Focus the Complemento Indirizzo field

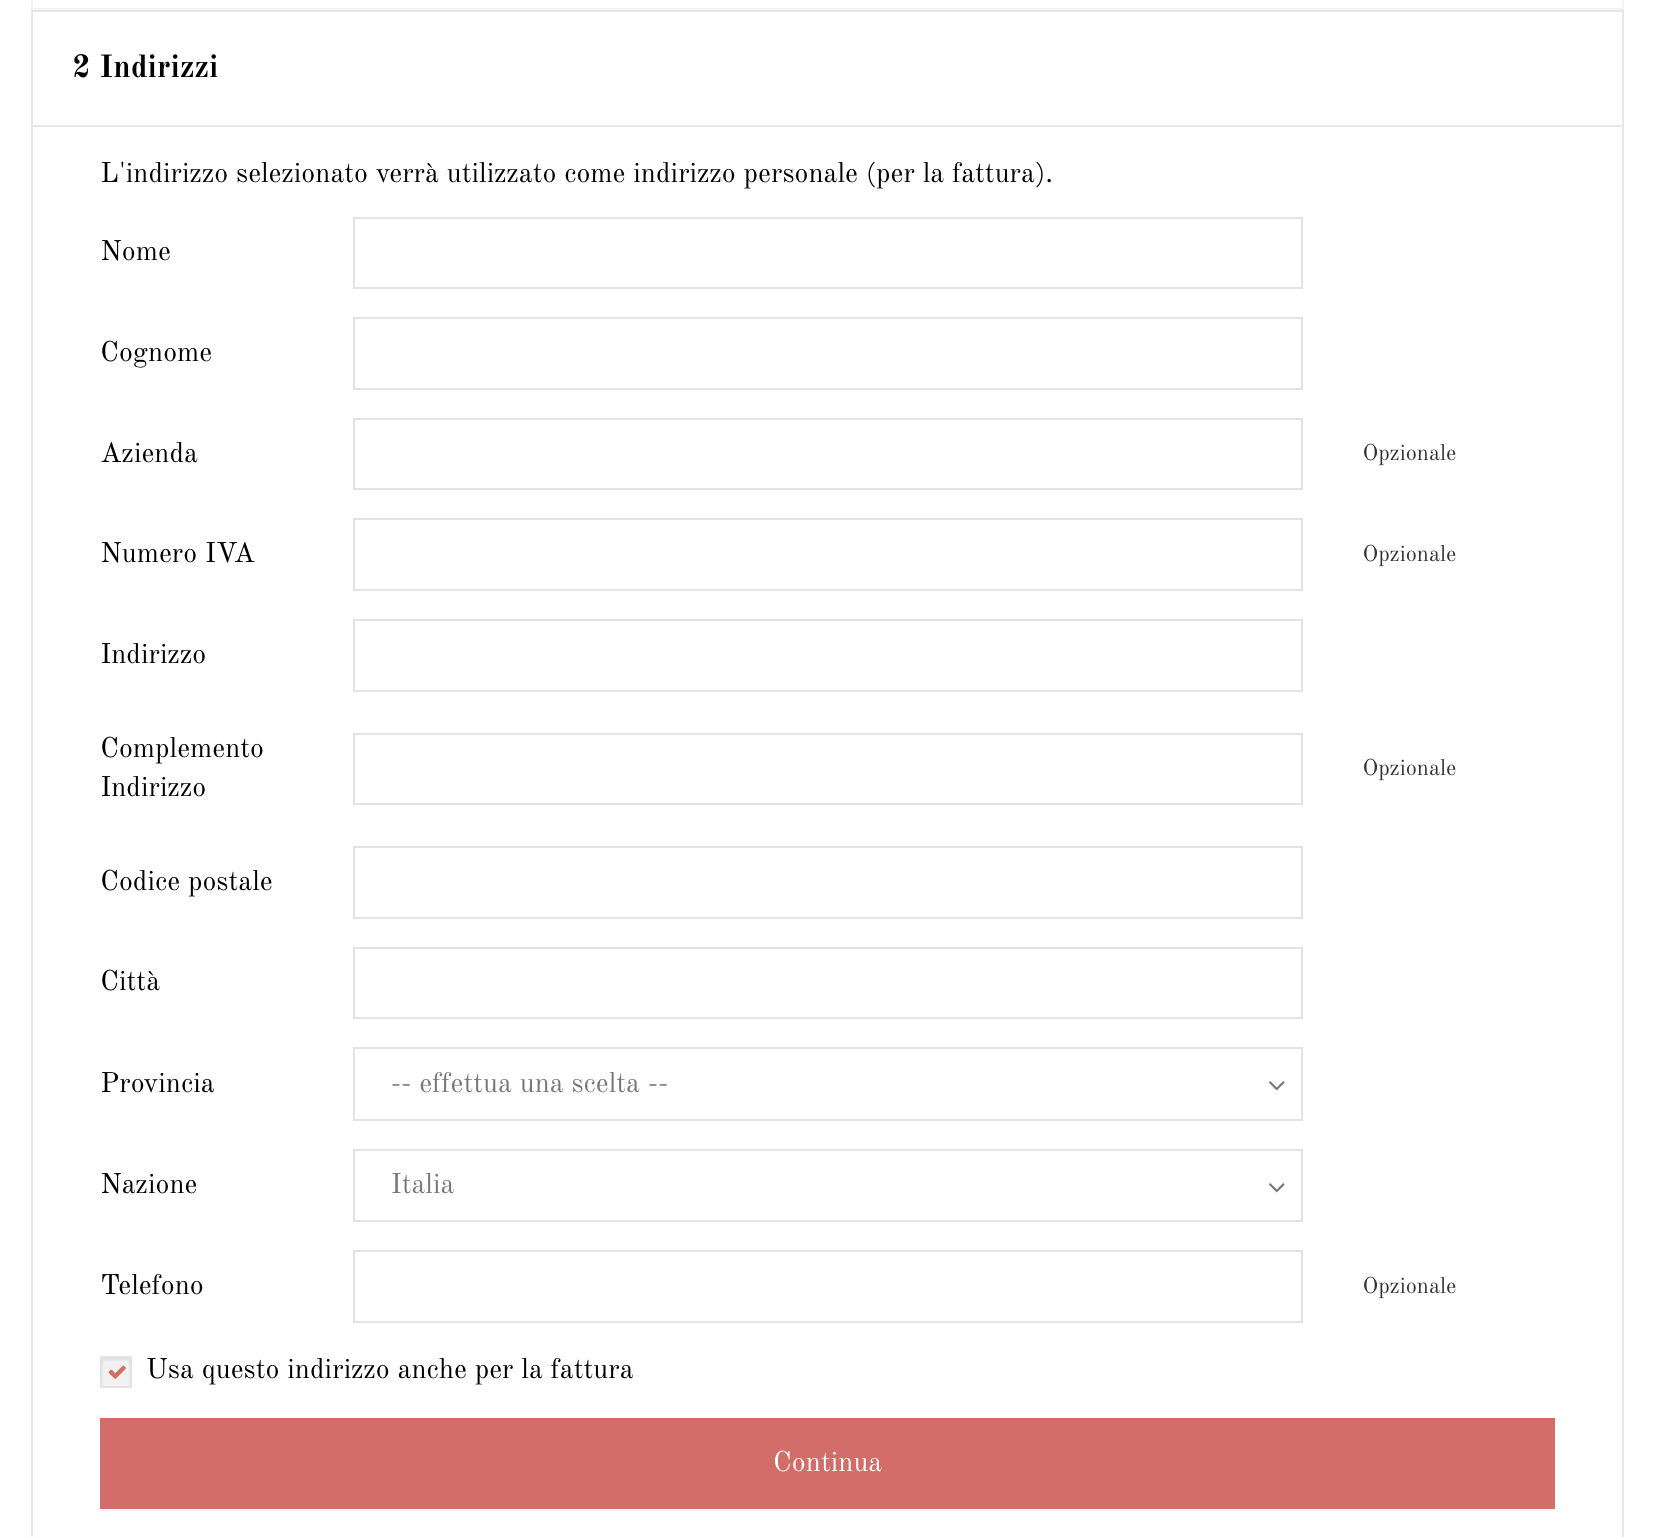[827, 769]
